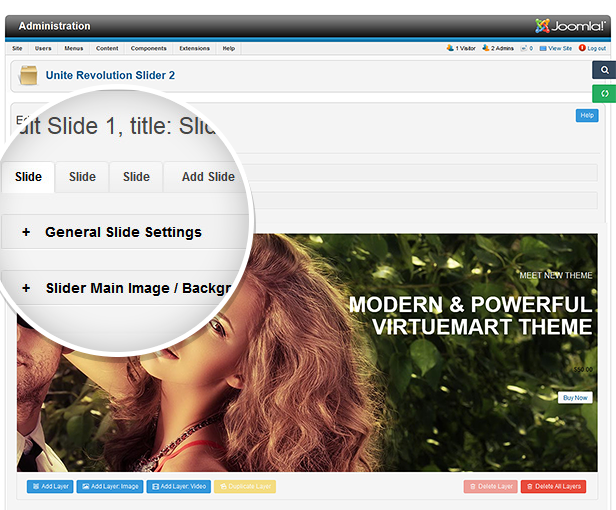Click Add Layer: Image button
The width and height of the screenshot is (616, 510).
tap(109, 486)
